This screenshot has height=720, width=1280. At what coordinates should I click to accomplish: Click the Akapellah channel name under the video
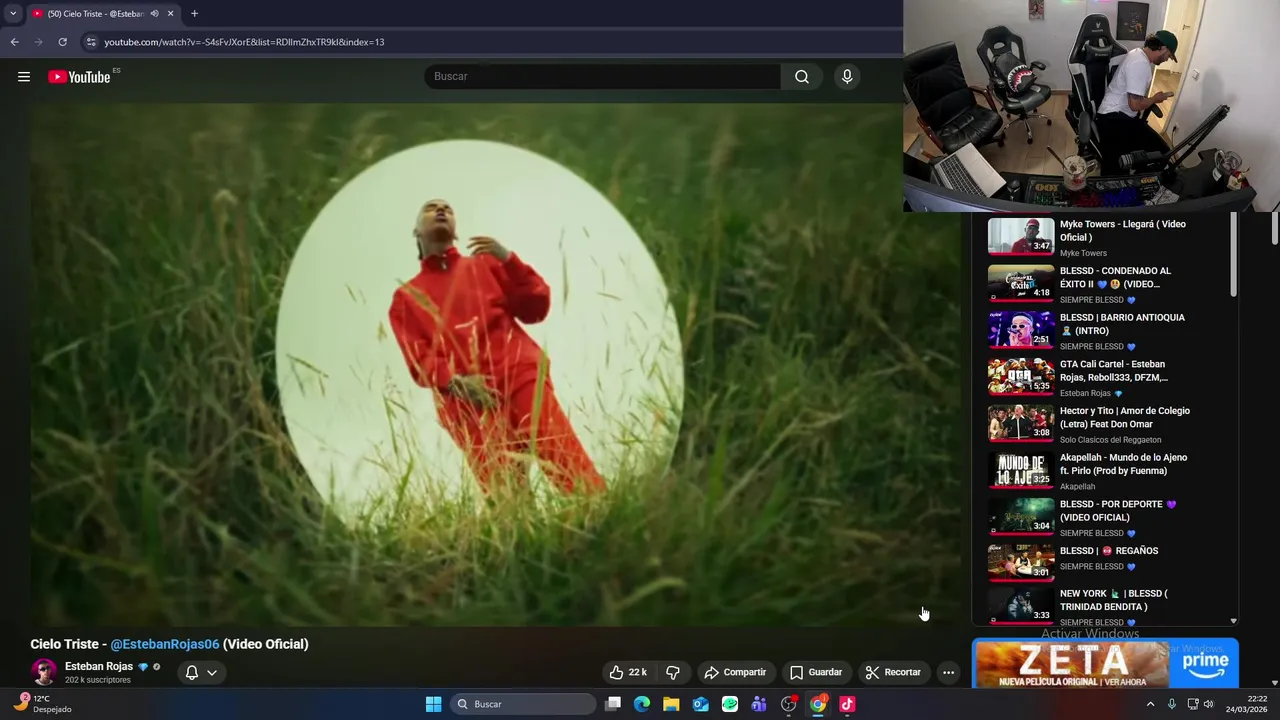1077,487
